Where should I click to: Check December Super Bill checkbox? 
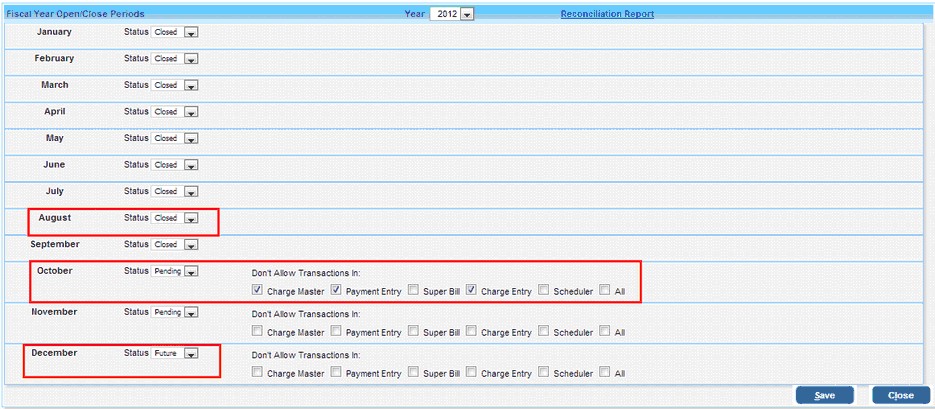pos(414,373)
